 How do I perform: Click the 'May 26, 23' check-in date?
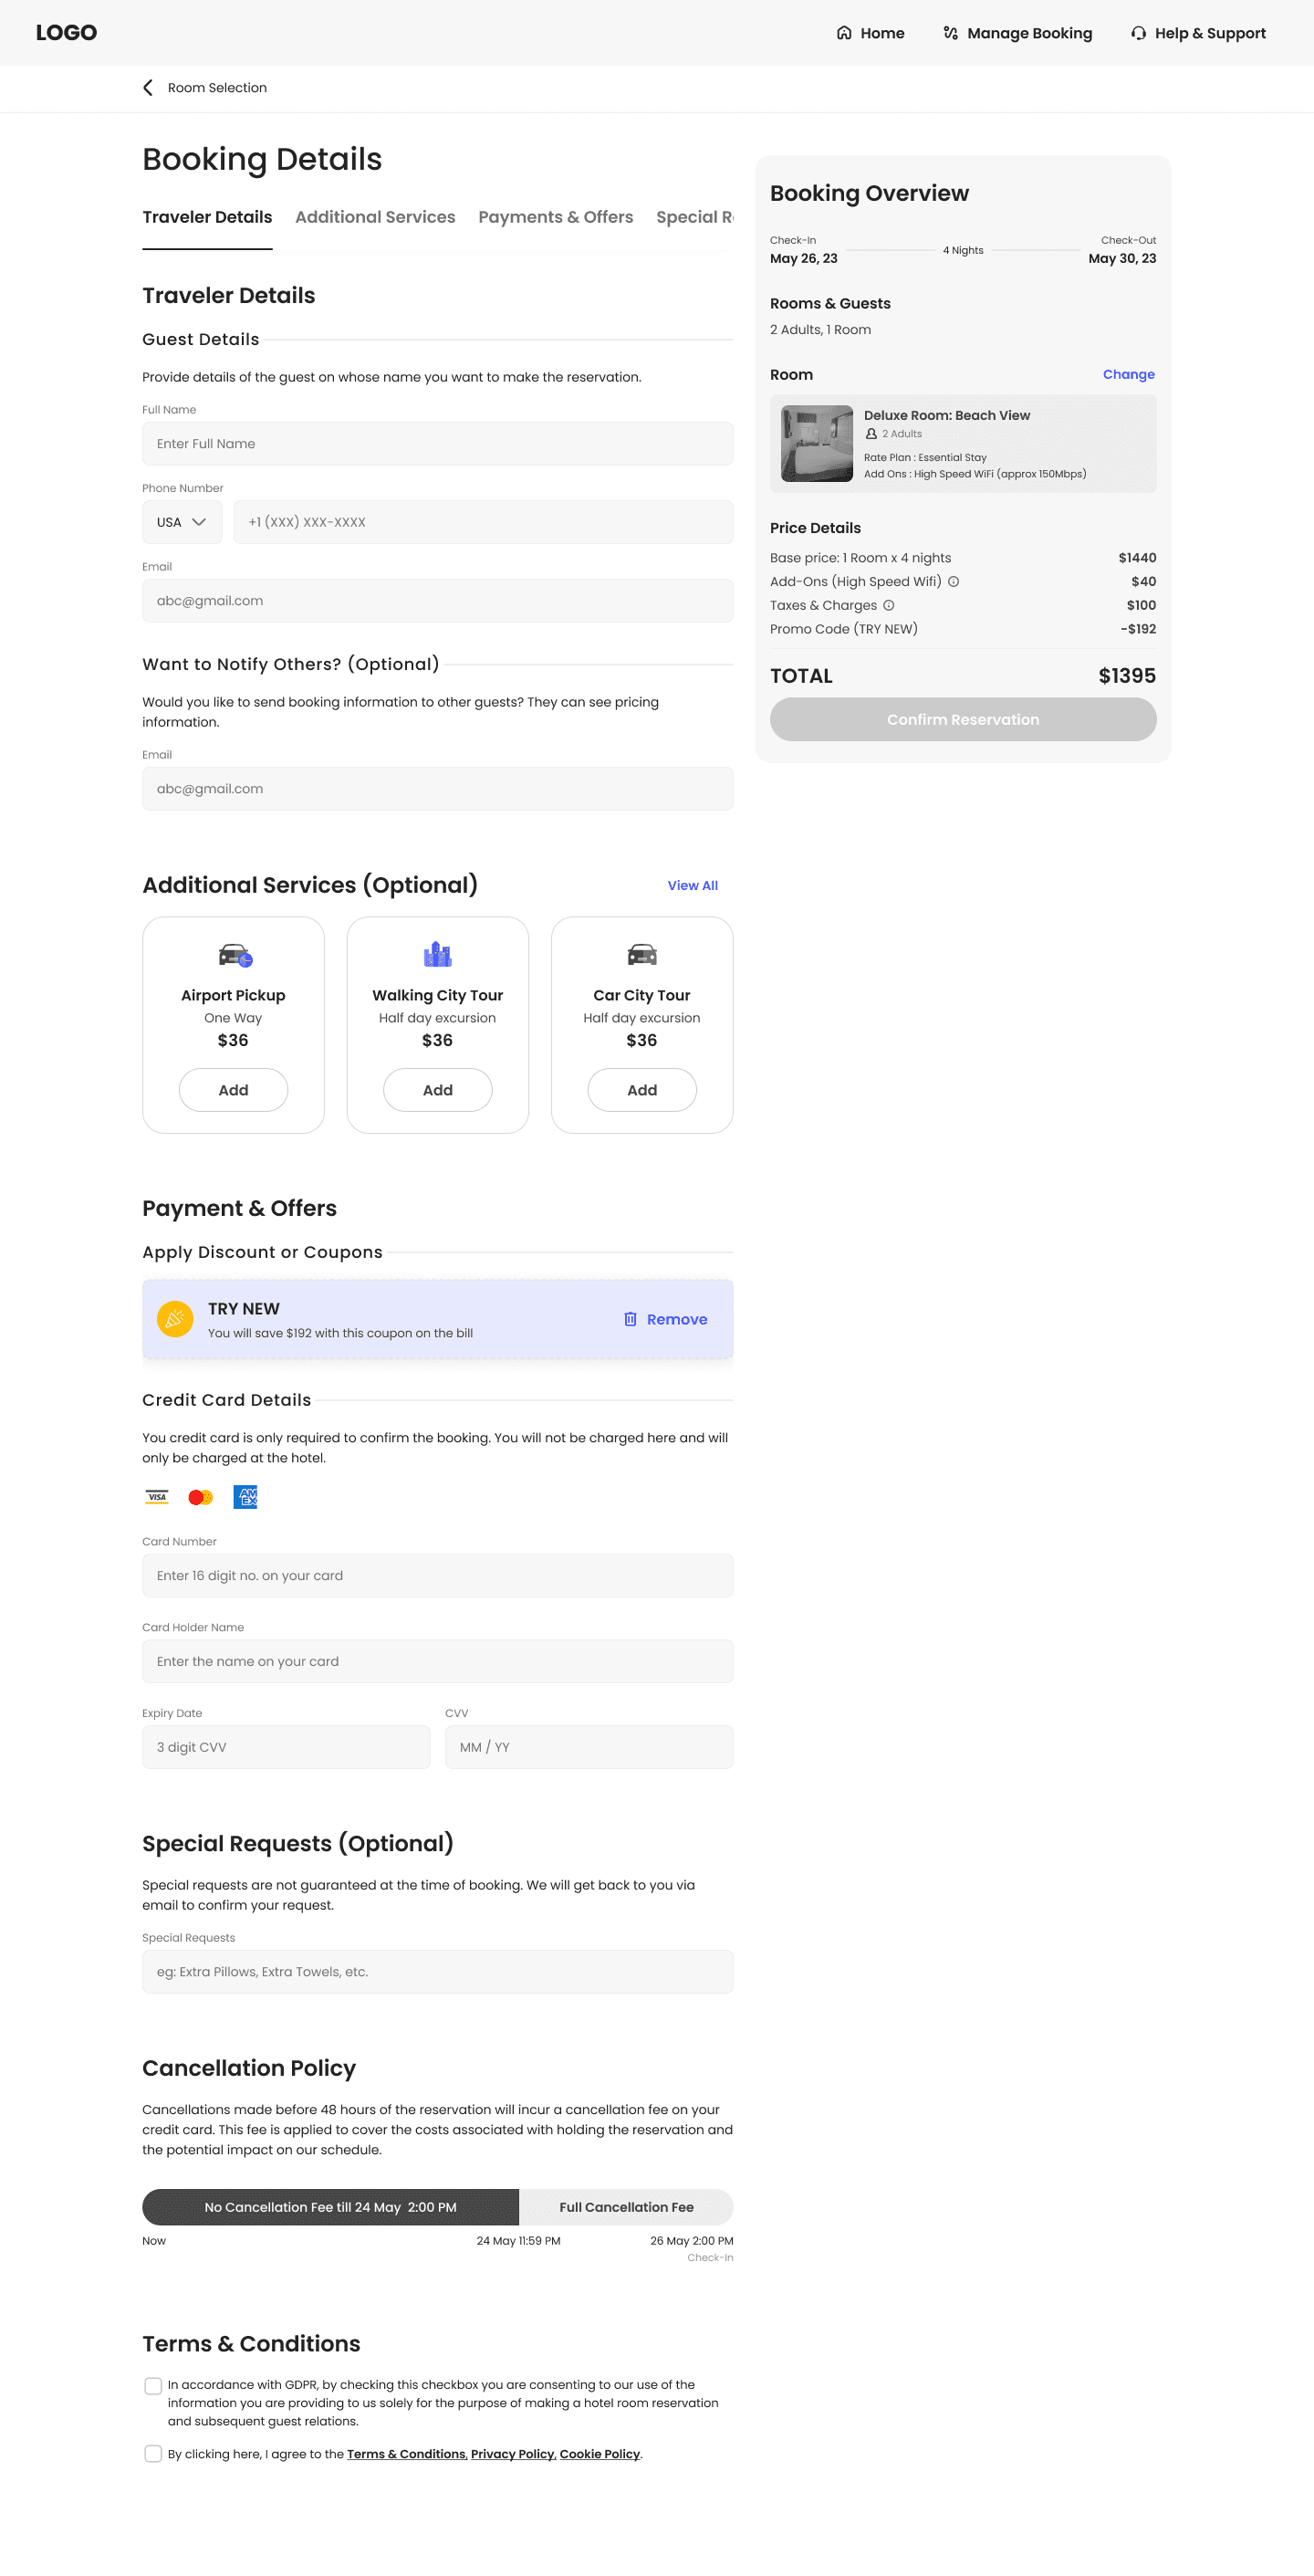(804, 259)
